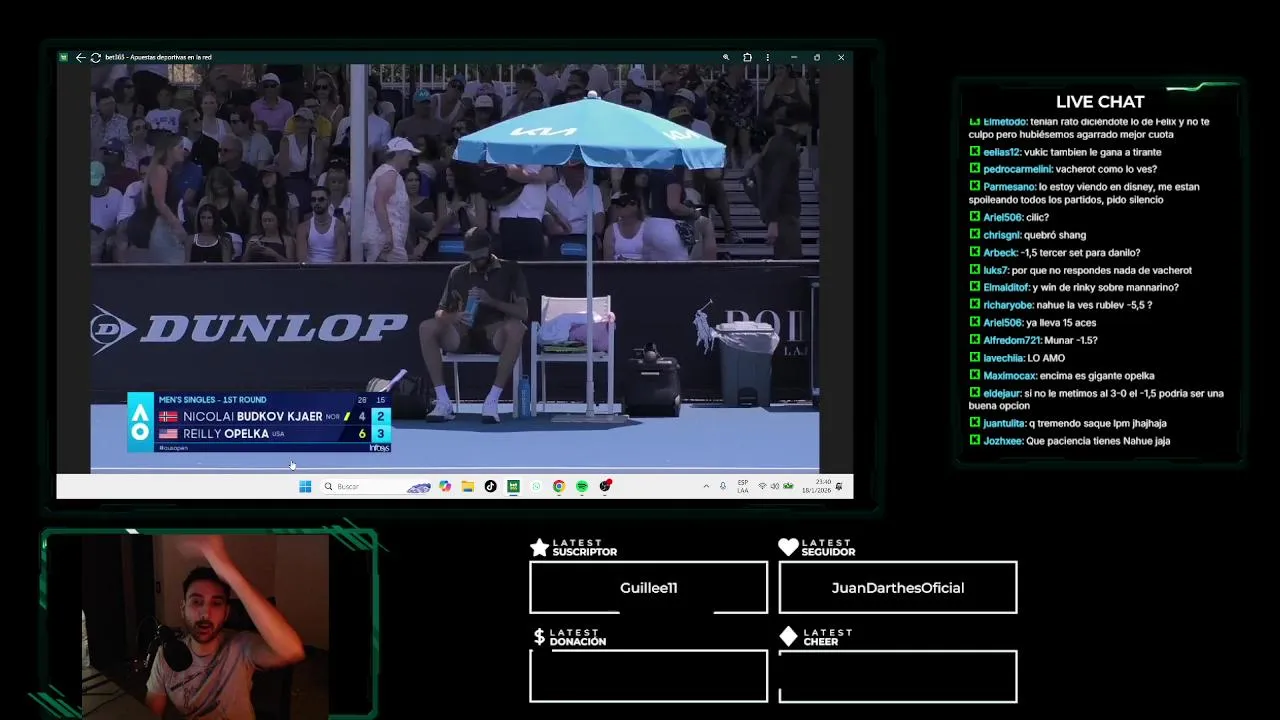Click the LIVE CHAT header
This screenshot has width=1280, height=720.
(1100, 102)
